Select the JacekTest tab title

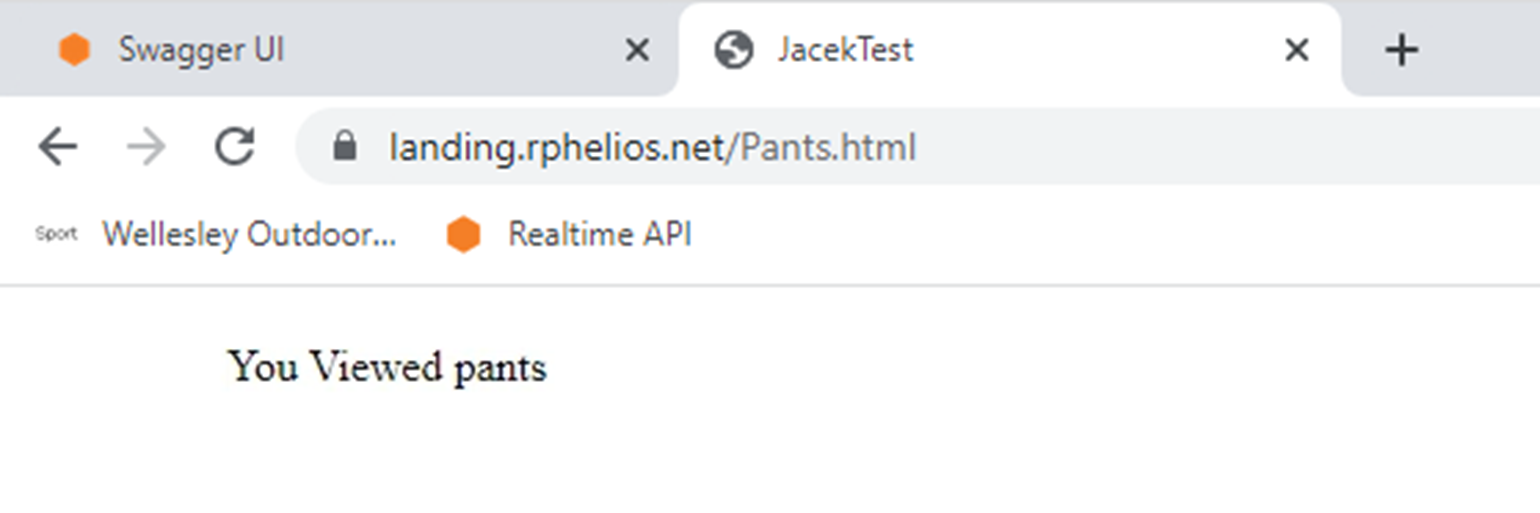tap(846, 49)
